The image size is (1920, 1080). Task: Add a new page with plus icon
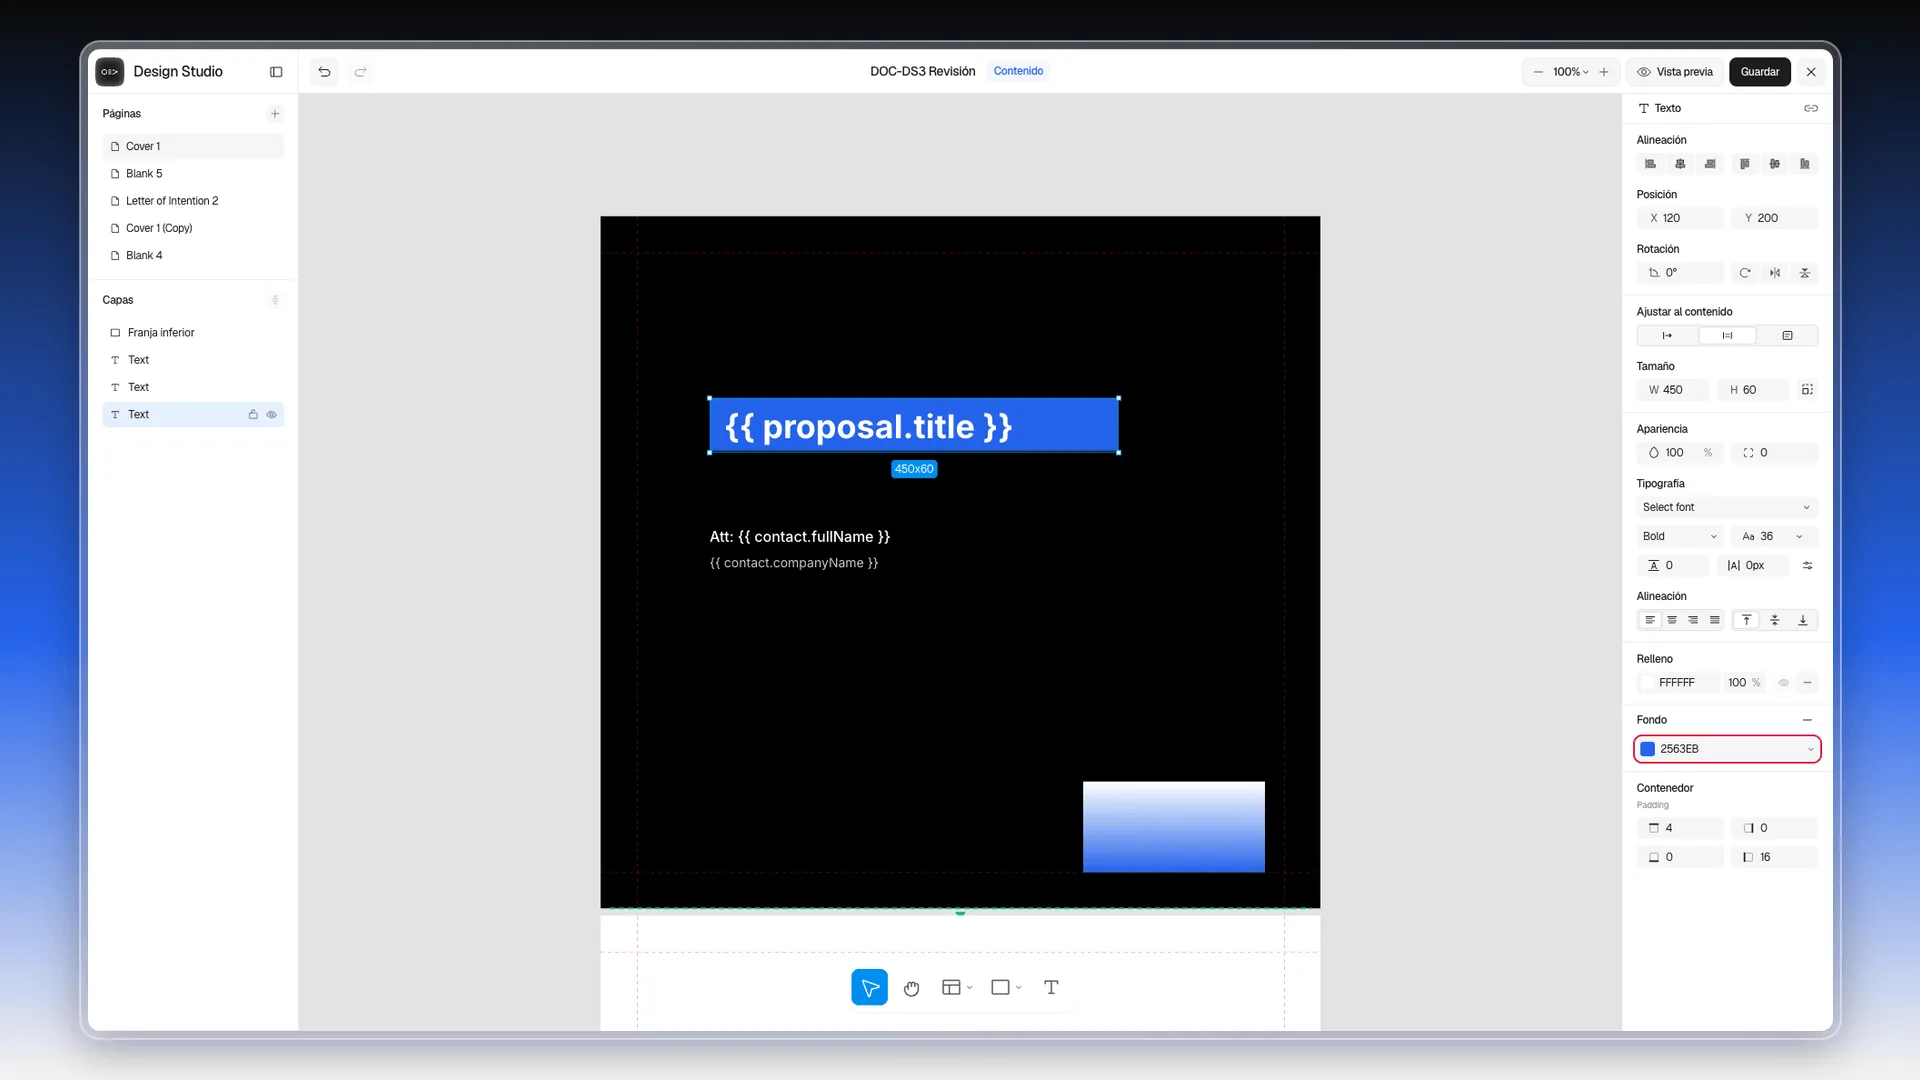coord(275,114)
